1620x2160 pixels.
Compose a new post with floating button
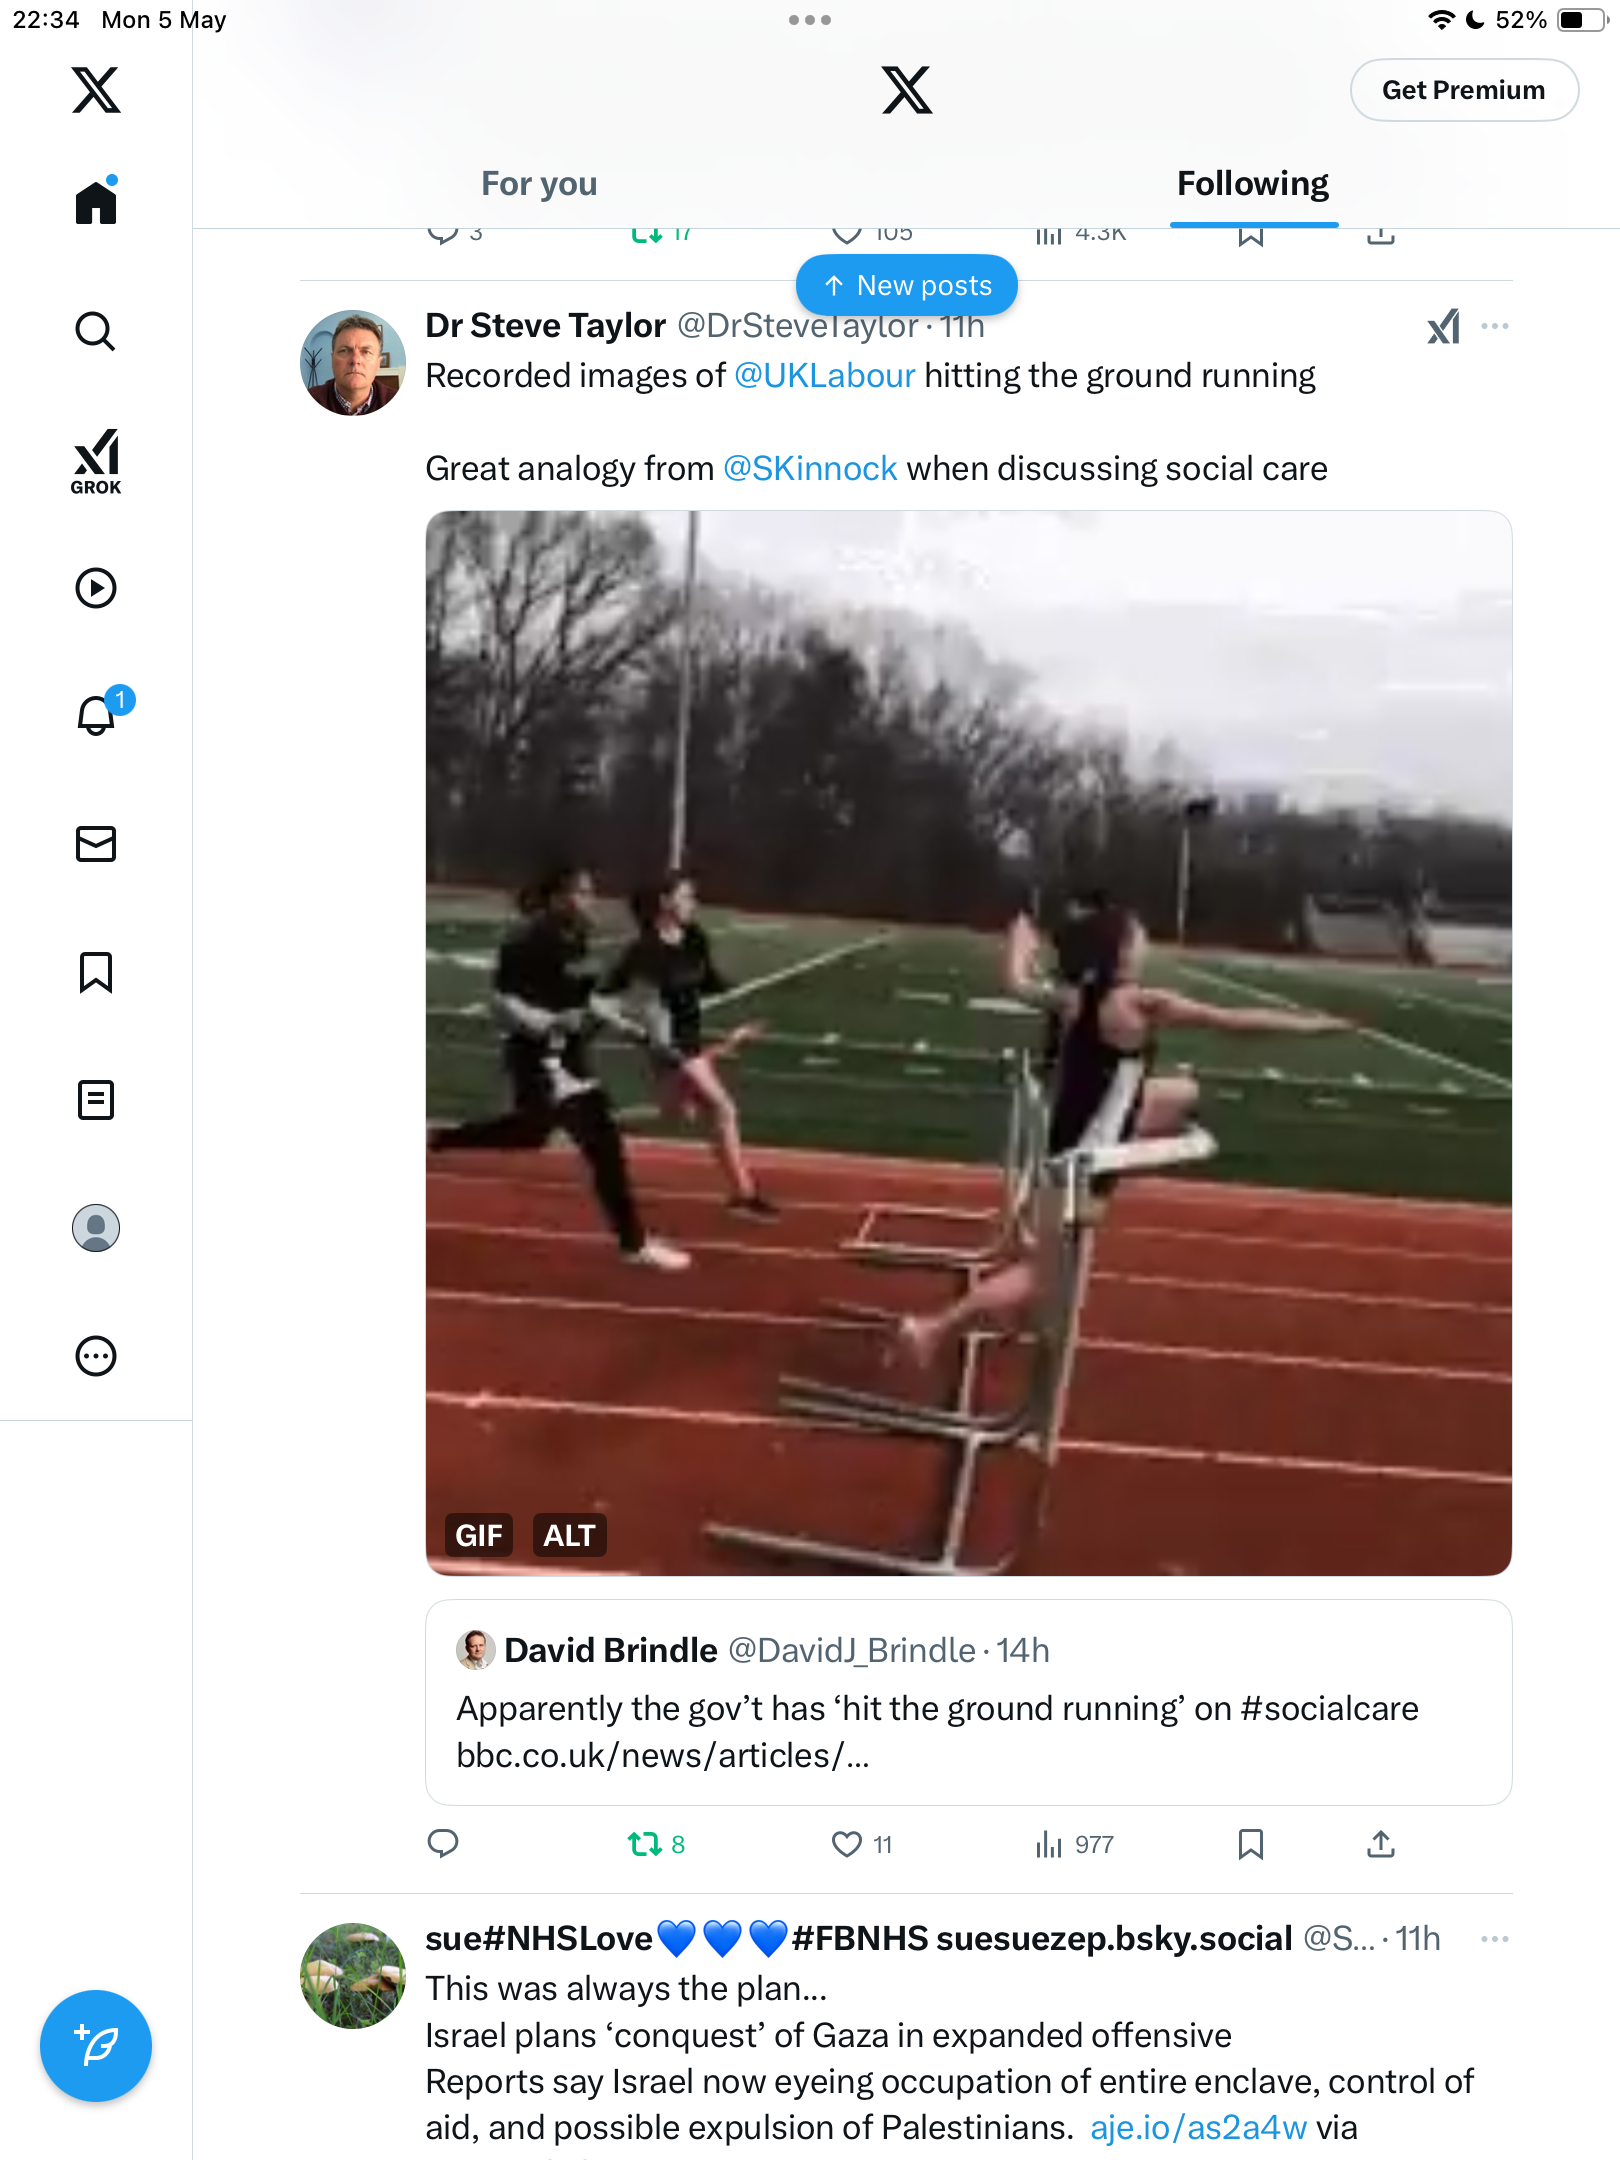pos(96,2046)
